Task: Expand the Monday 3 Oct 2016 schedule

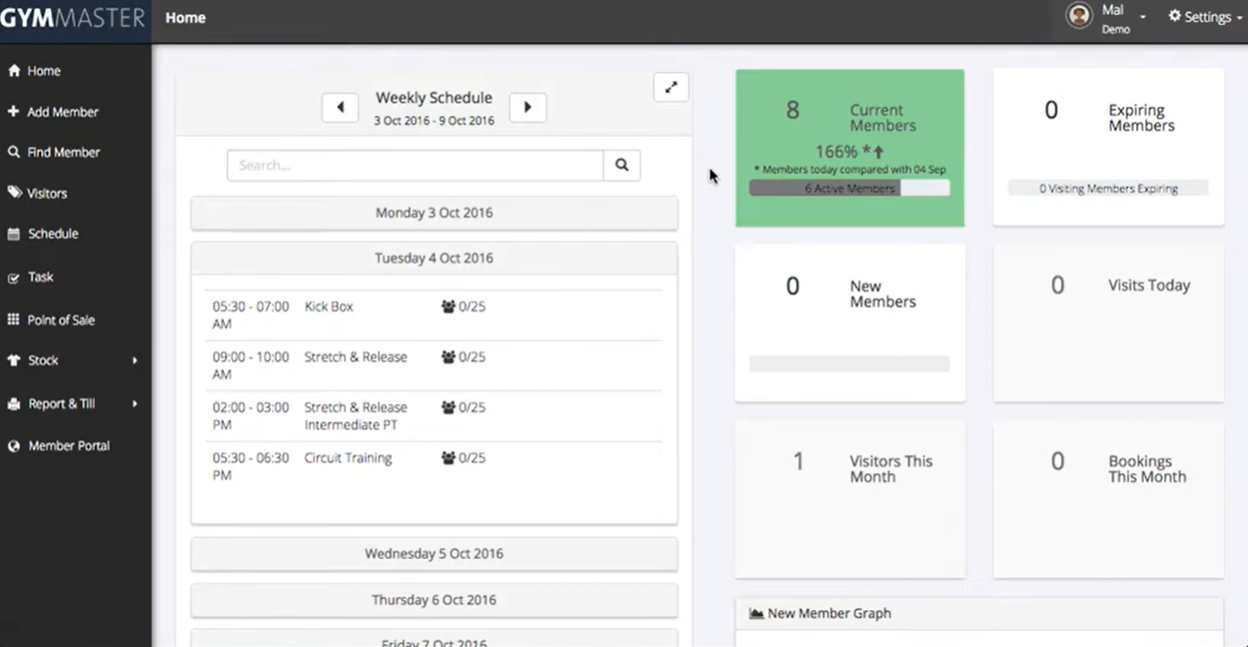Action: 434,212
